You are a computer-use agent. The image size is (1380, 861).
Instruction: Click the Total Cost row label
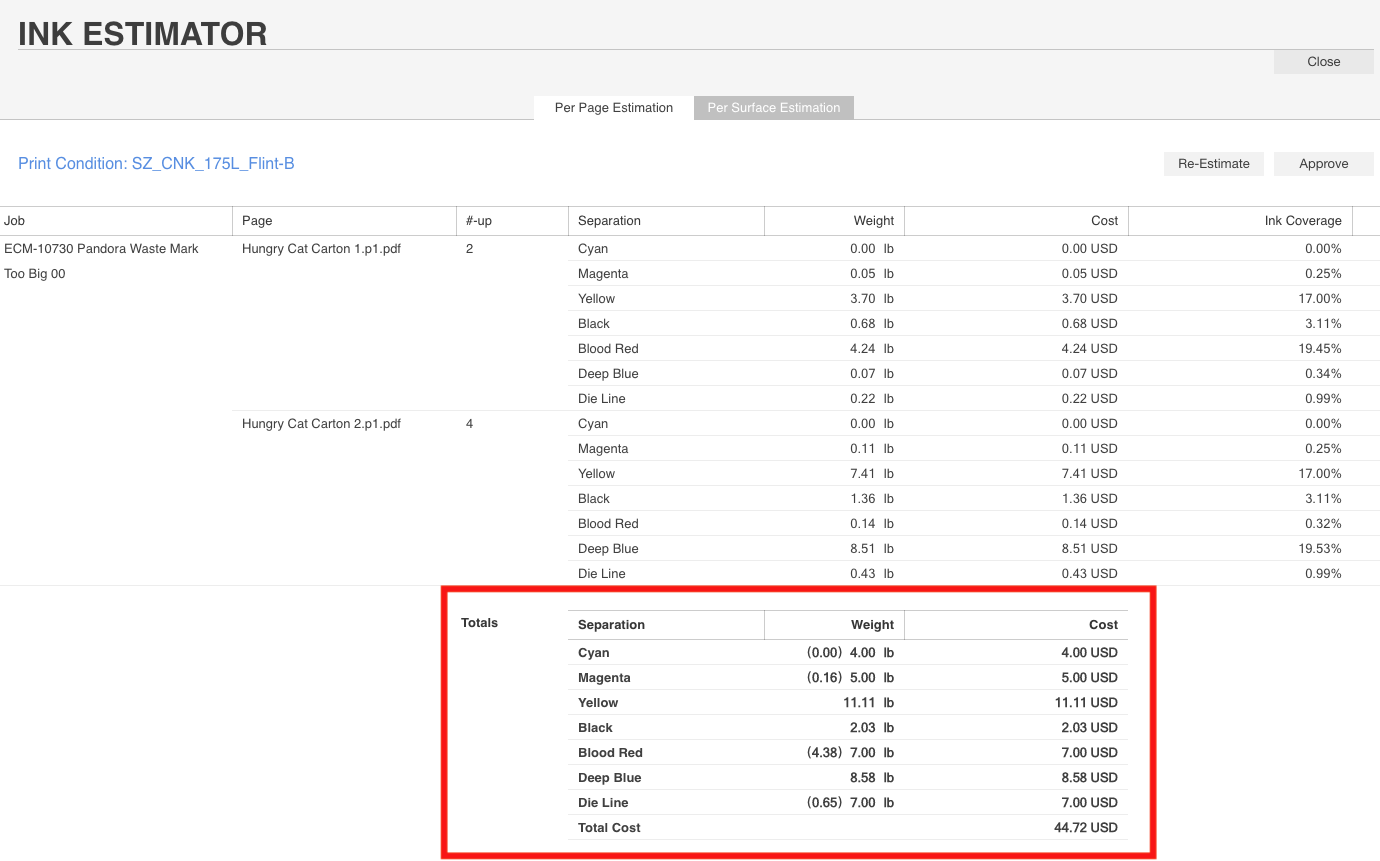pyautogui.click(x=609, y=828)
